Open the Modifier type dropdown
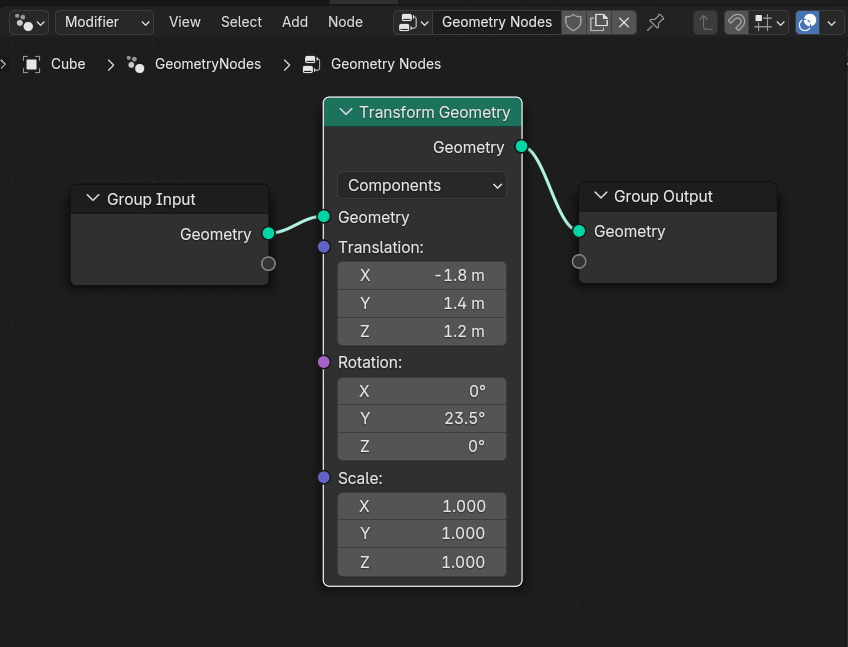The width and height of the screenshot is (848, 647). point(104,23)
